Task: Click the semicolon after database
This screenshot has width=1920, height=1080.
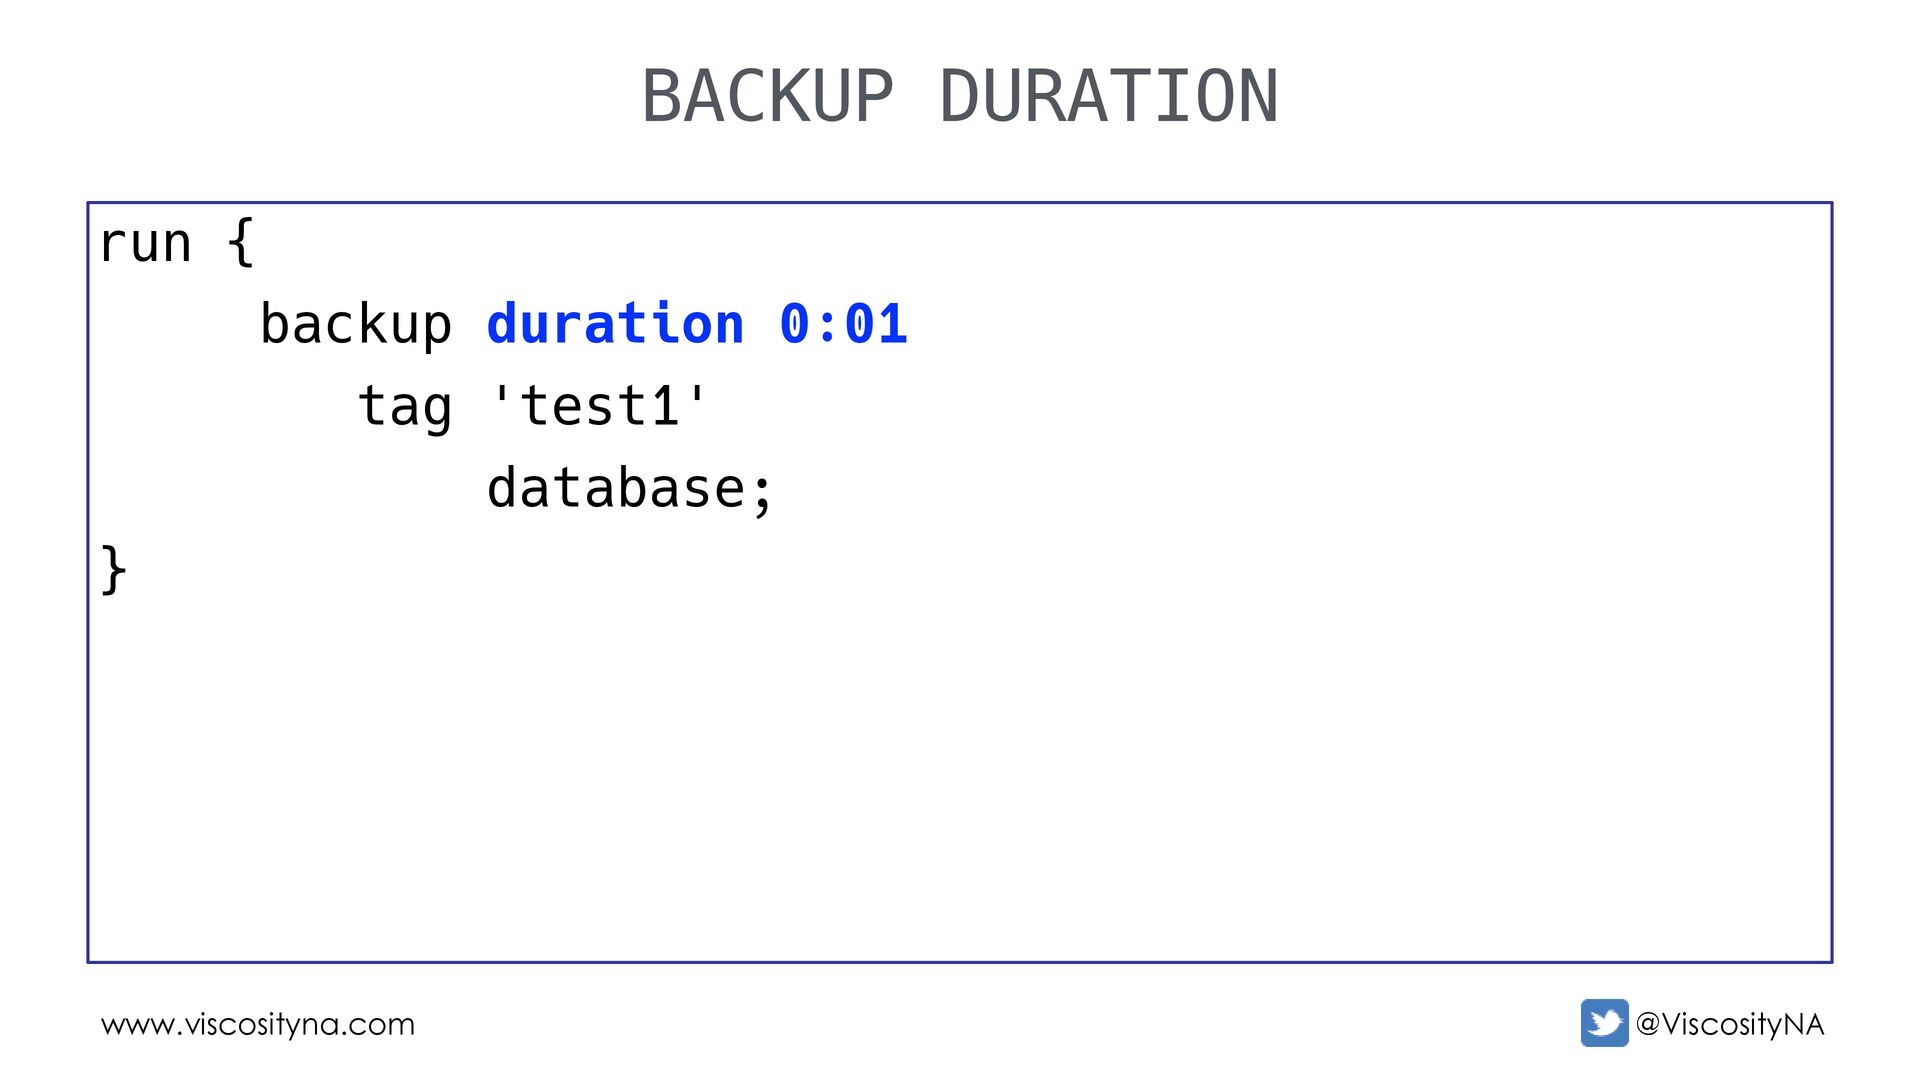Action: (x=762, y=492)
